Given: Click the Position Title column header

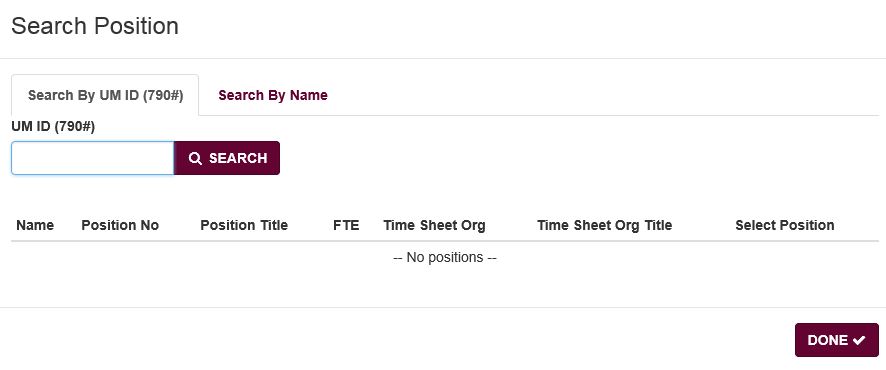Looking at the screenshot, I should pyautogui.click(x=244, y=225).
